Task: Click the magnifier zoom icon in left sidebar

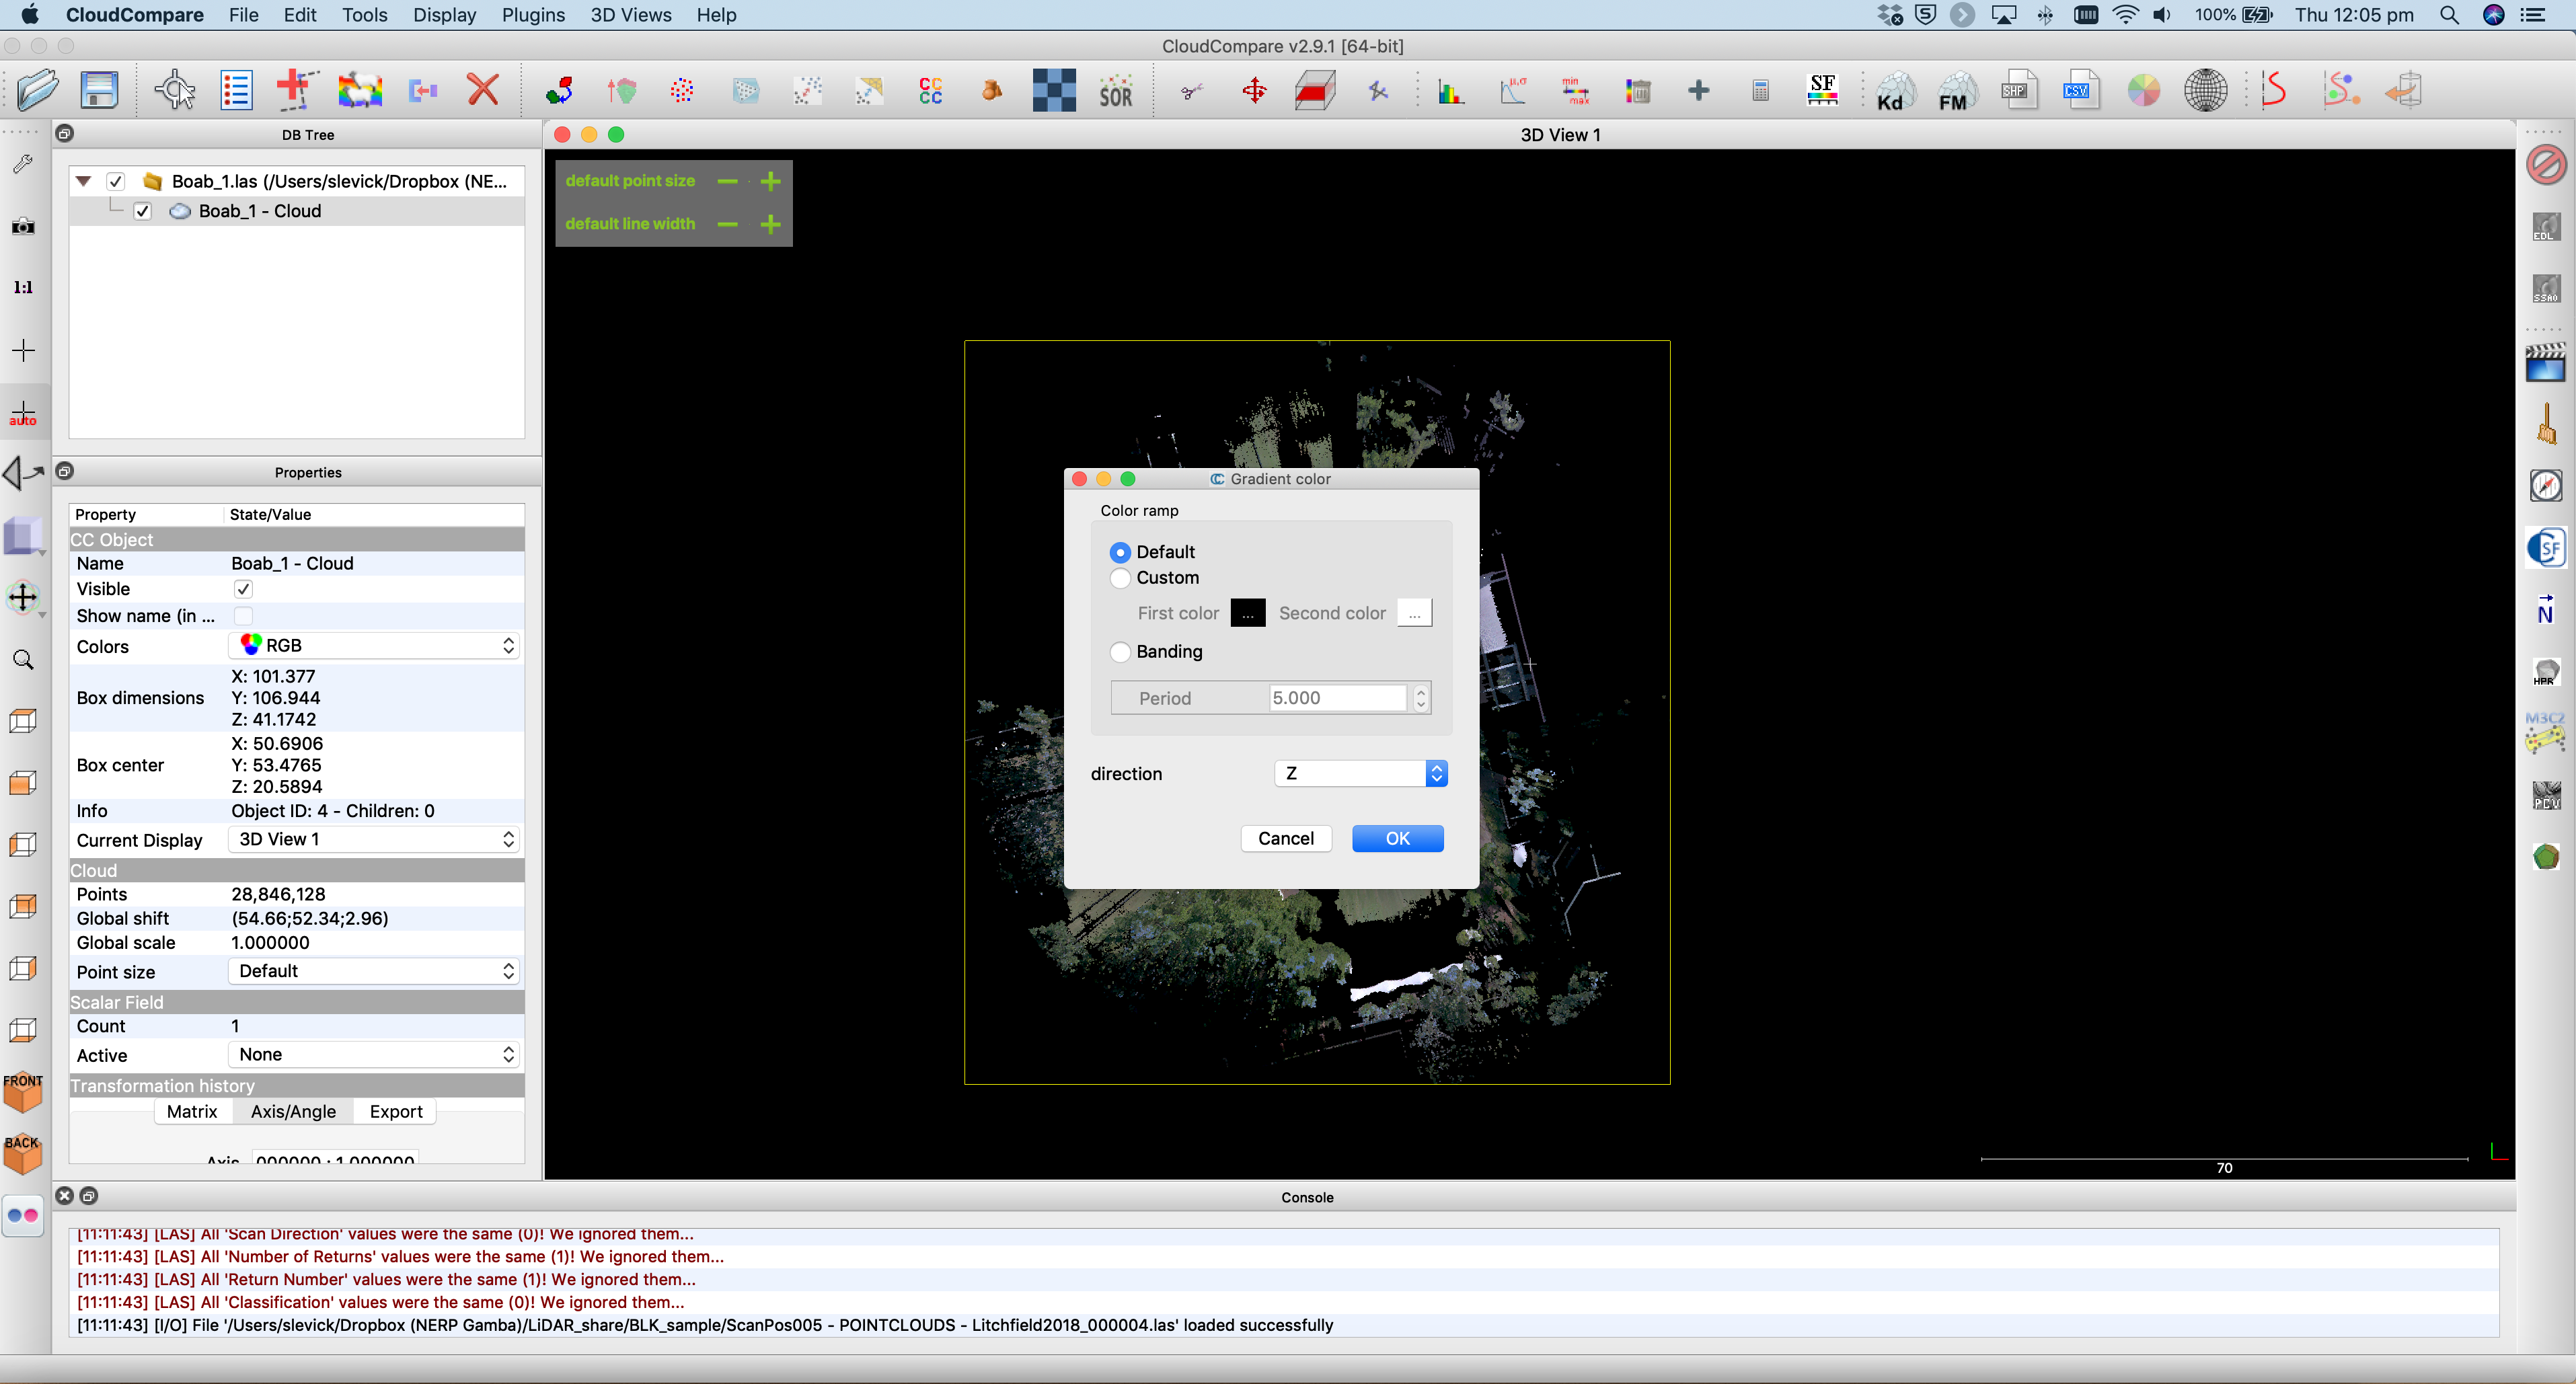Action: coord(23,660)
